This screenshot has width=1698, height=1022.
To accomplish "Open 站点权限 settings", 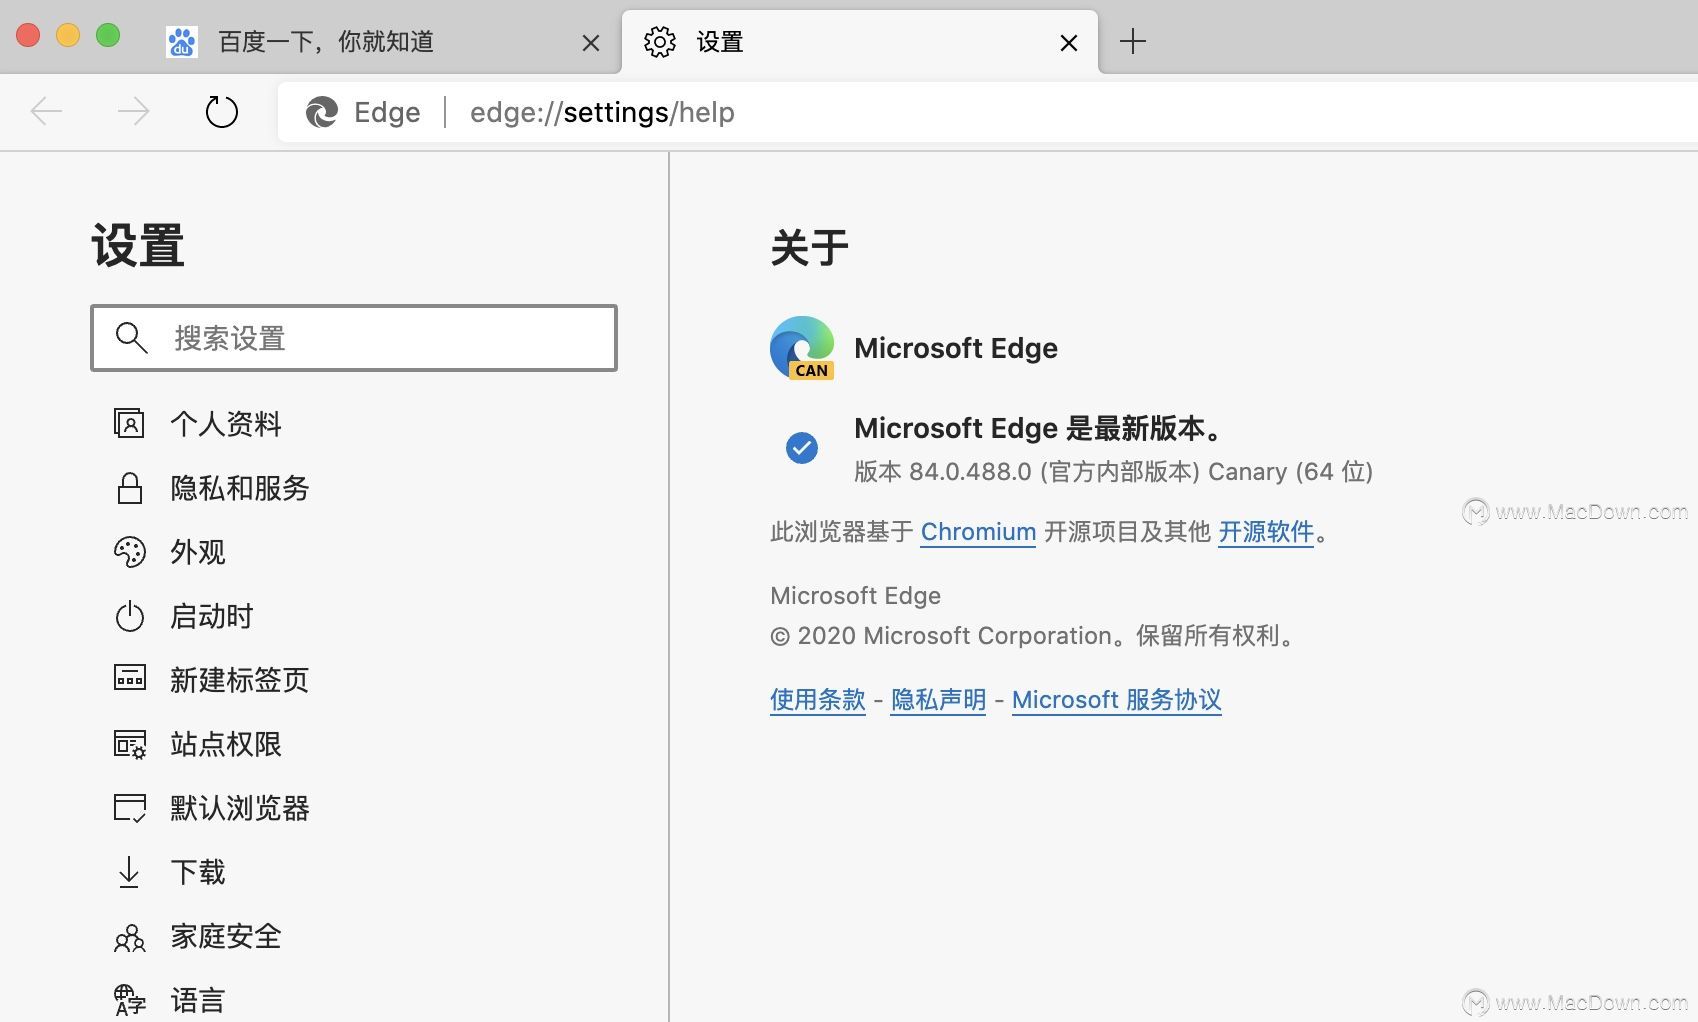I will (226, 744).
